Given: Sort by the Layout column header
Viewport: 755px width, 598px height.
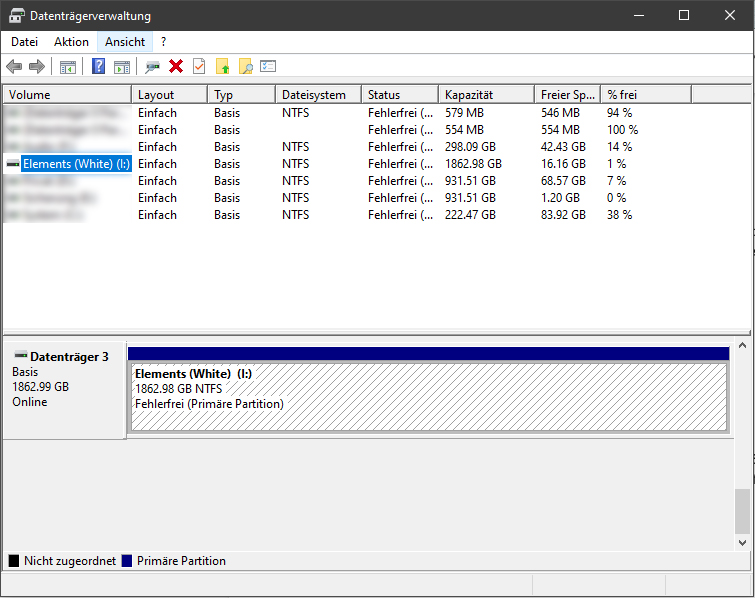Looking at the screenshot, I should pos(169,95).
